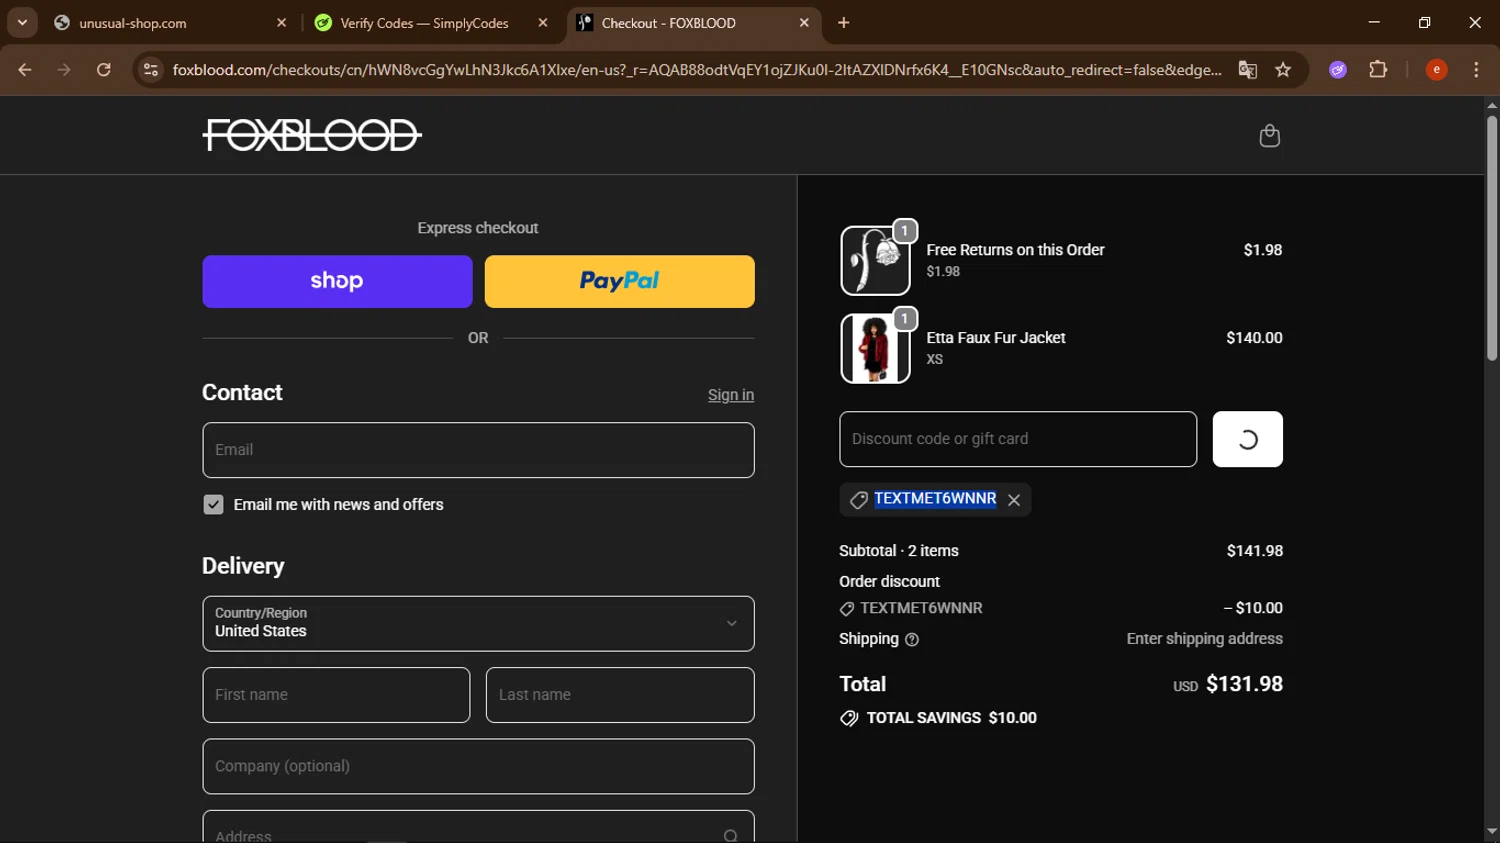Click the Etta Faux Fur Jacket thumbnail

pyautogui.click(x=875, y=348)
